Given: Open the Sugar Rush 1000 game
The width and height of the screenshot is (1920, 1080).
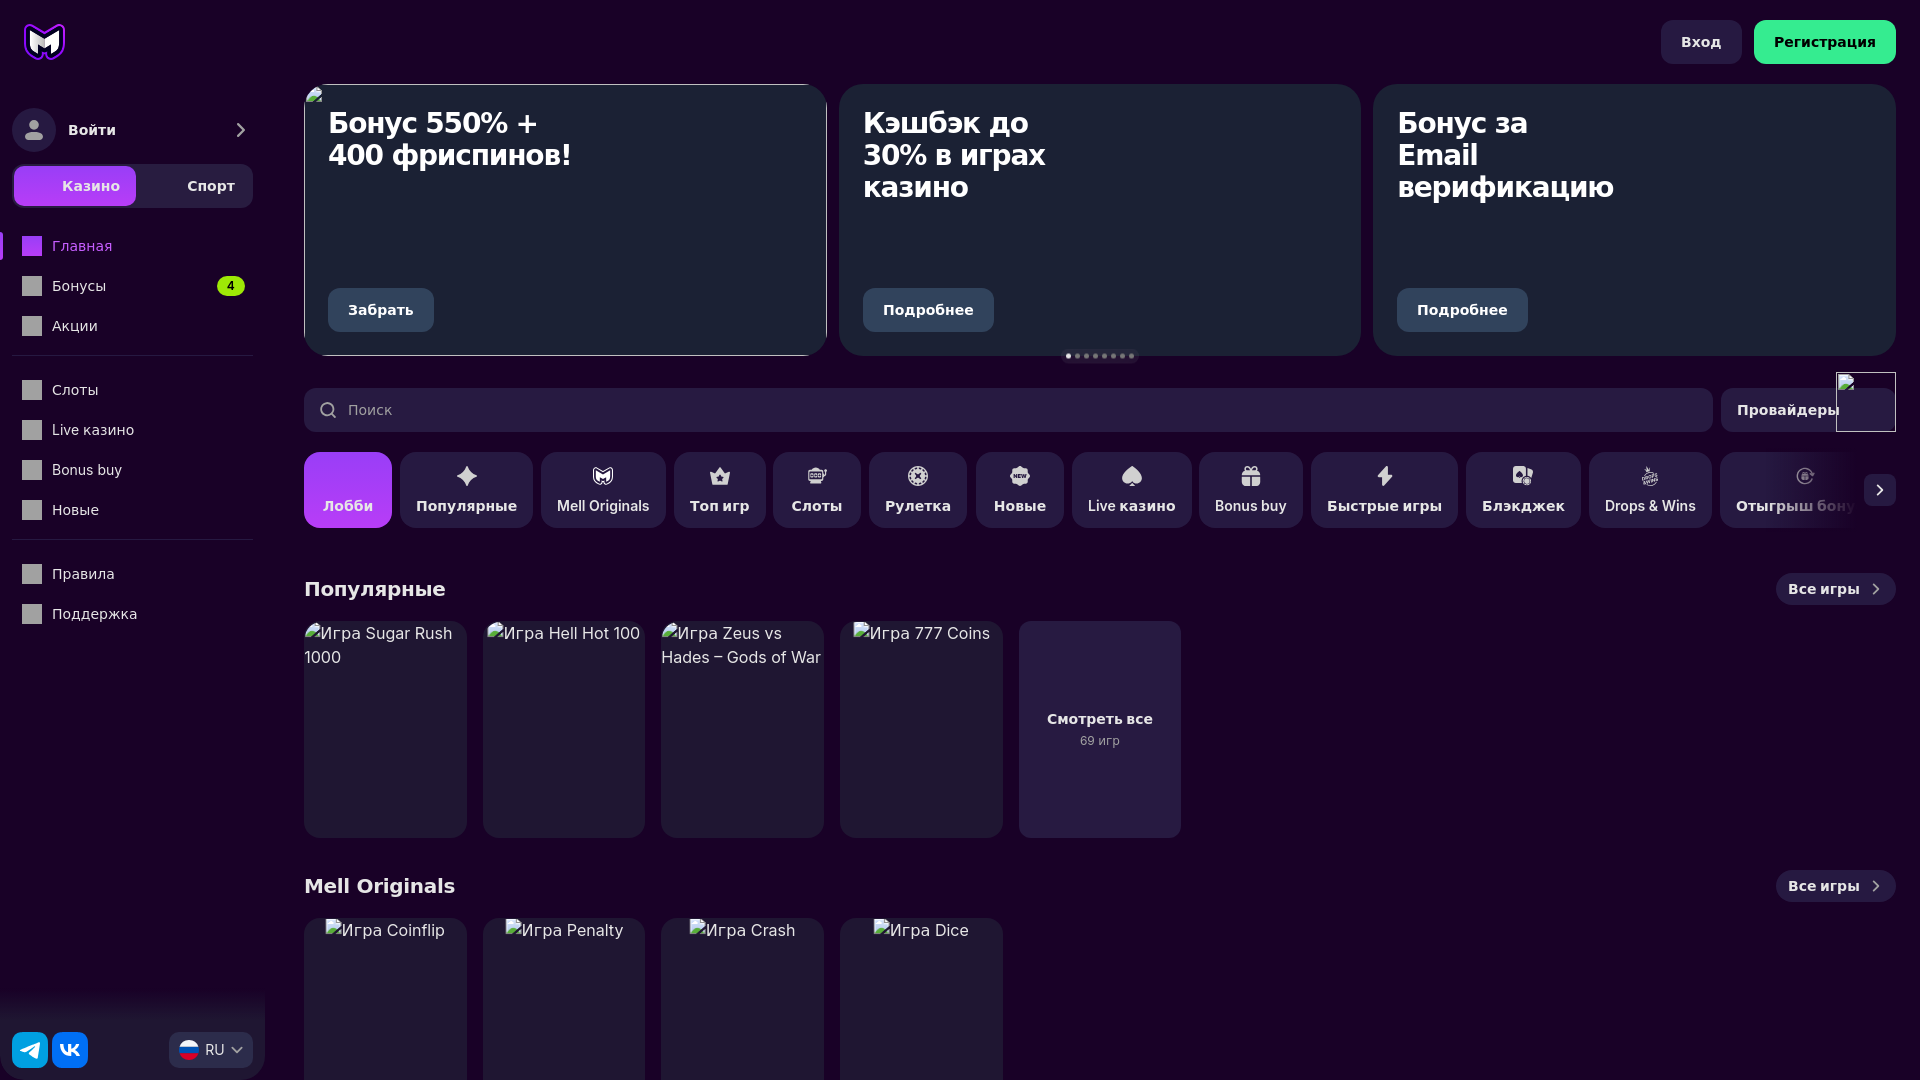Looking at the screenshot, I should coord(385,729).
